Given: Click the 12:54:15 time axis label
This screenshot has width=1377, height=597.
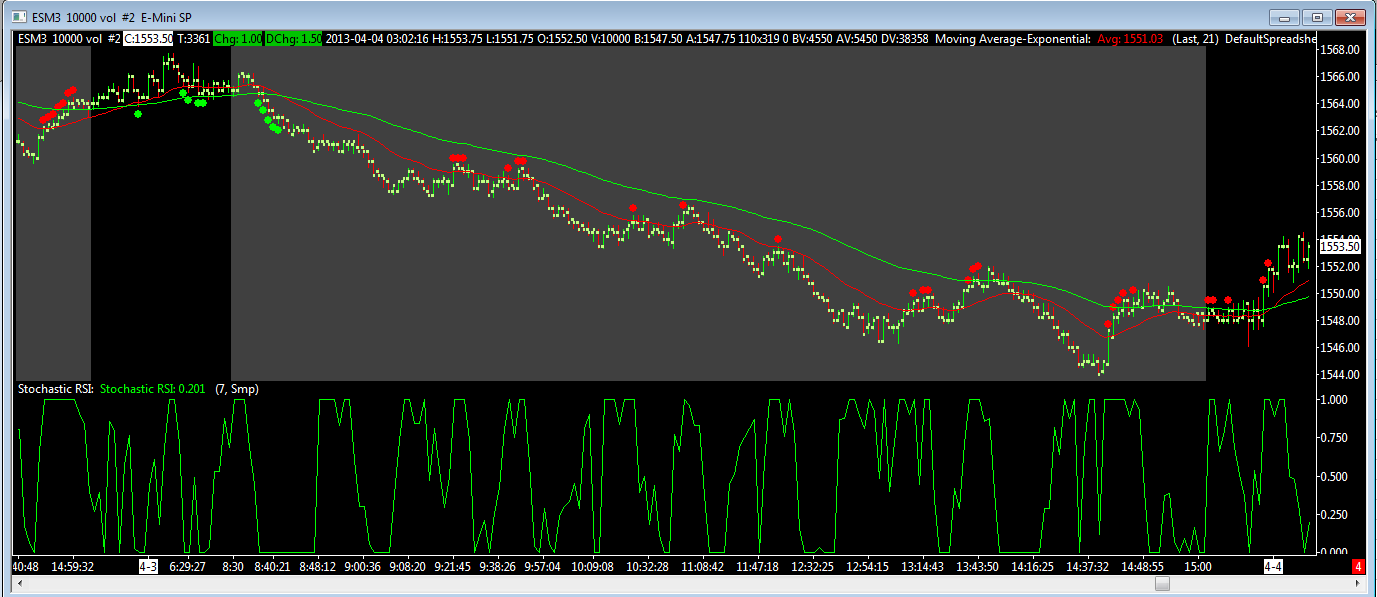Looking at the screenshot, I should coord(867,566).
